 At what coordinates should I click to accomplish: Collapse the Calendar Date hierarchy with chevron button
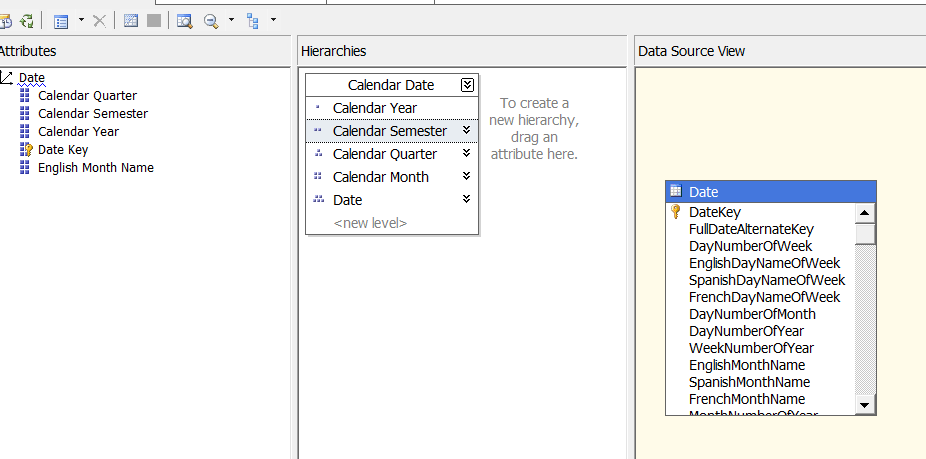[x=467, y=85]
